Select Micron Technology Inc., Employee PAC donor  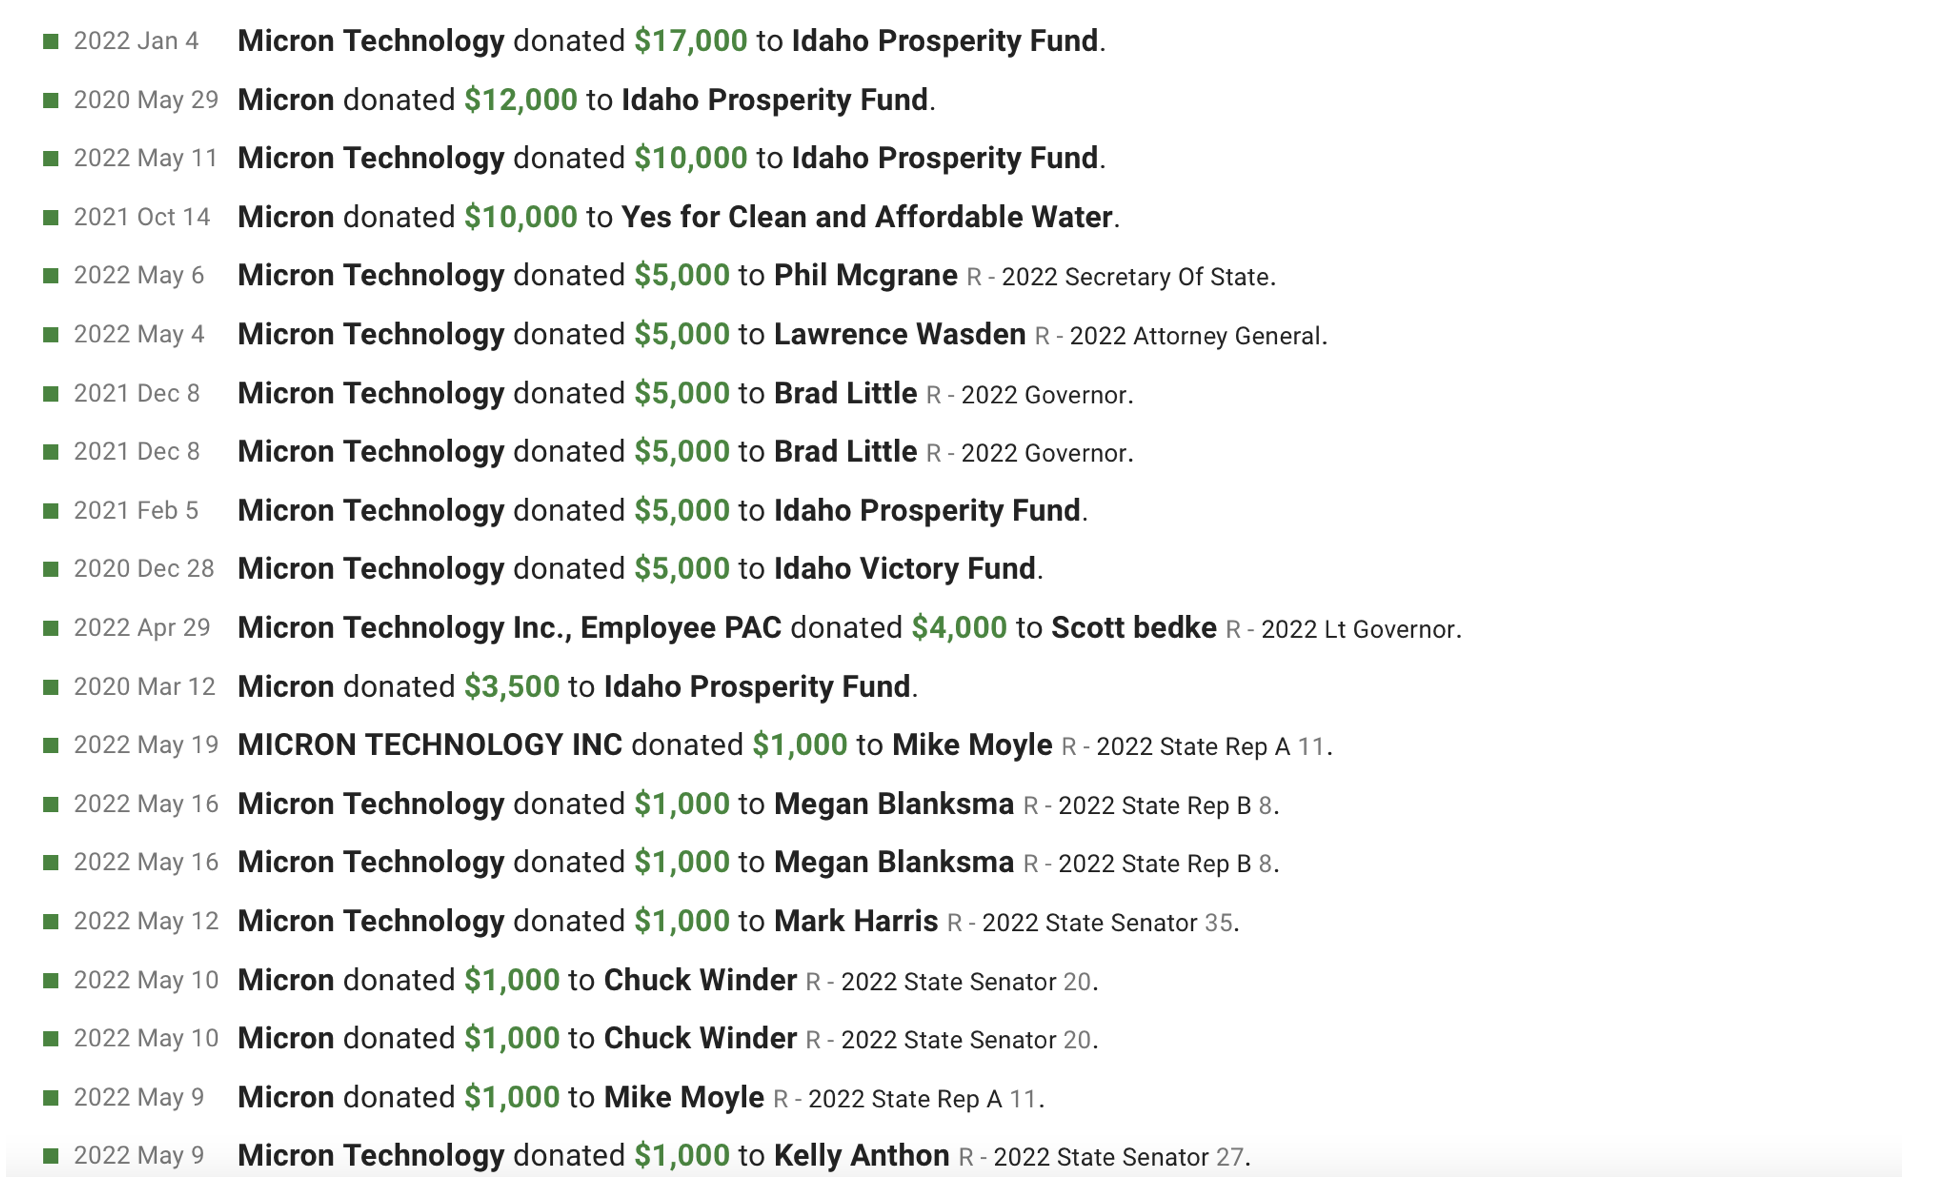pyautogui.click(x=510, y=628)
